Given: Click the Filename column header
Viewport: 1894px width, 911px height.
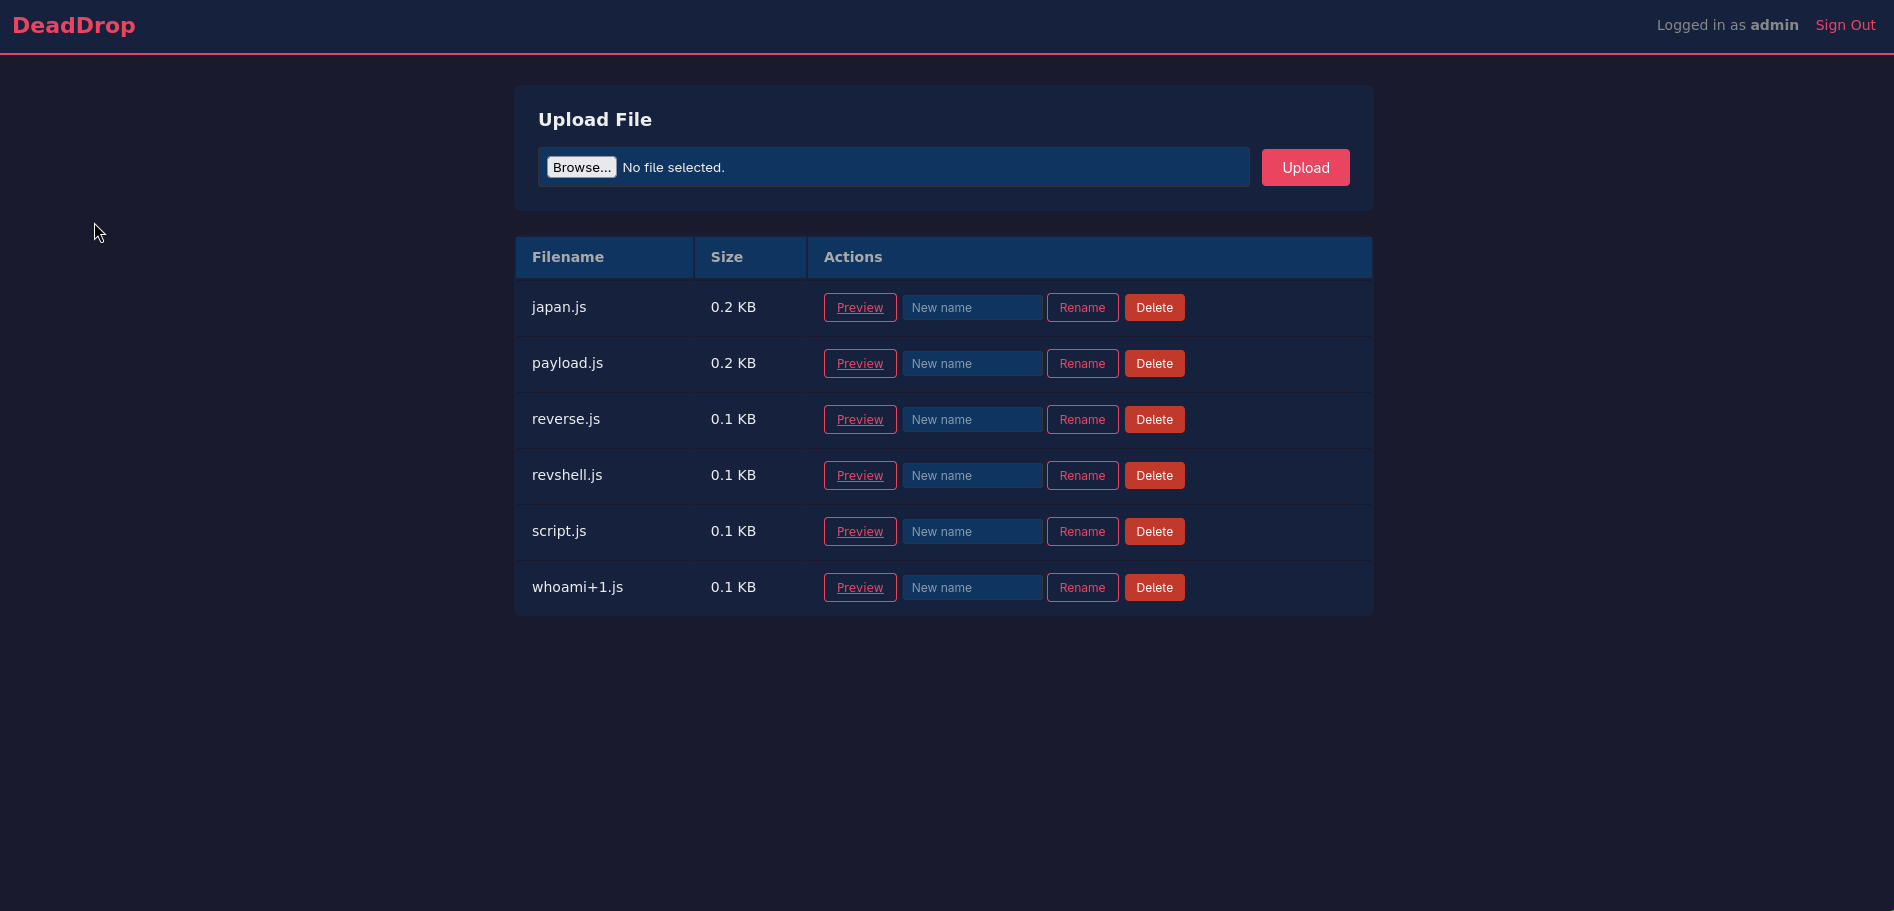Looking at the screenshot, I should (x=604, y=257).
